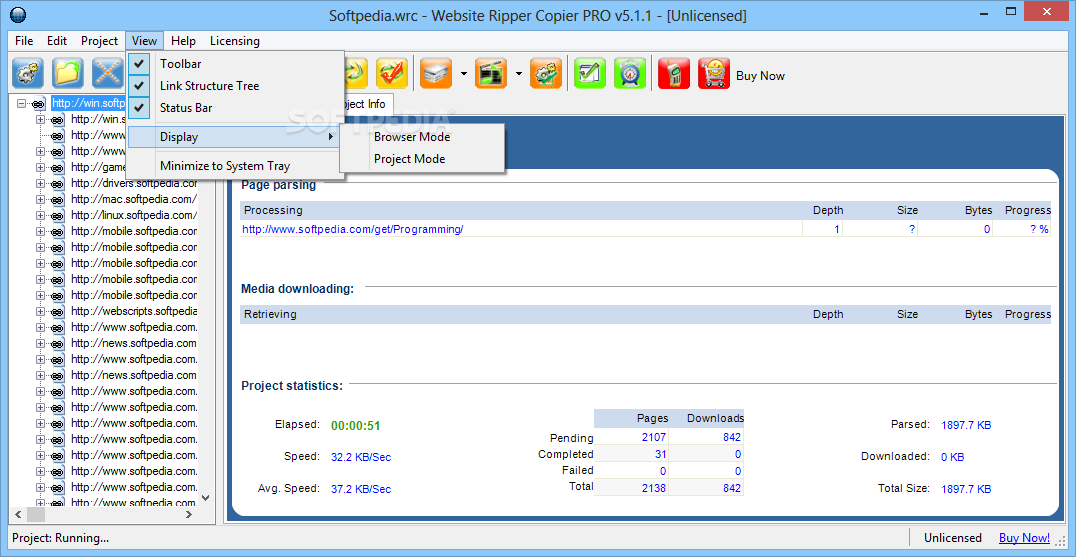Click the blue gear project settings icon

(28, 73)
